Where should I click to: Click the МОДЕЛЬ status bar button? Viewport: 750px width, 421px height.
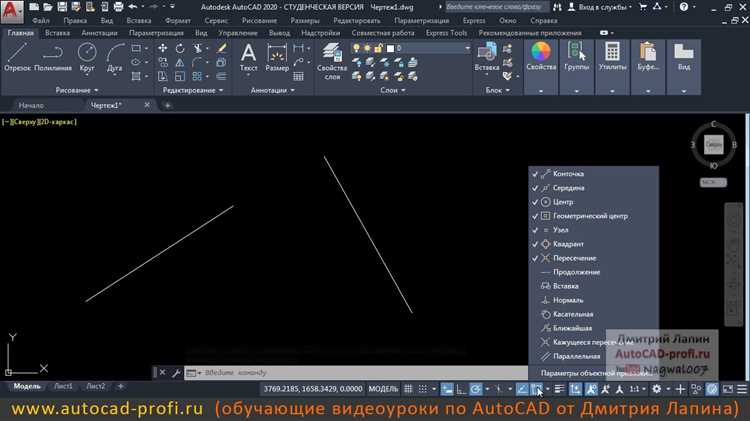pos(383,389)
